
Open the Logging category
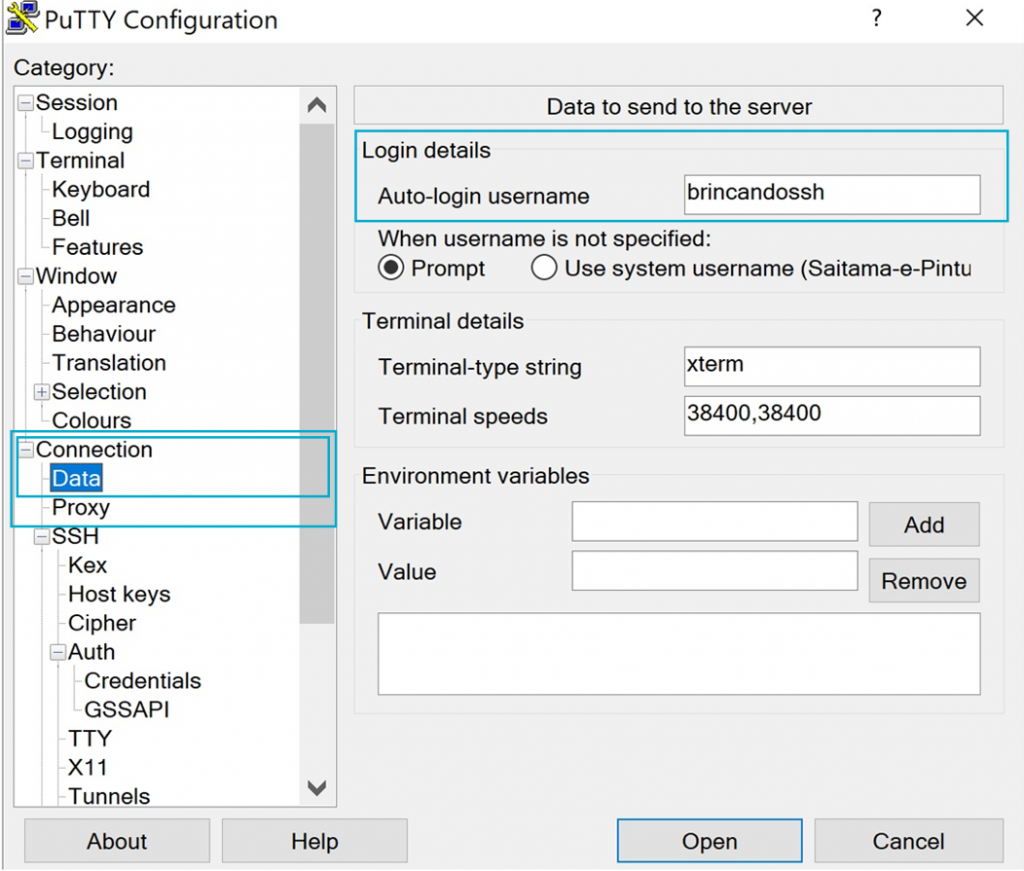pyautogui.click(x=92, y=132)
